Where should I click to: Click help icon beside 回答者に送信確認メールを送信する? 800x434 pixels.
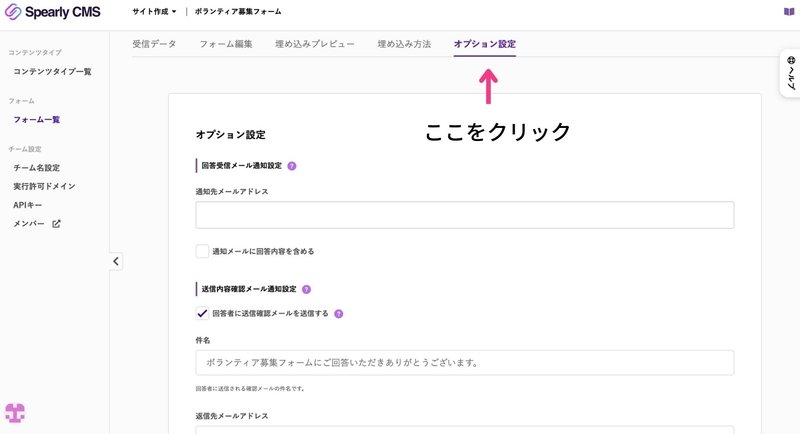tap(338, 314)
